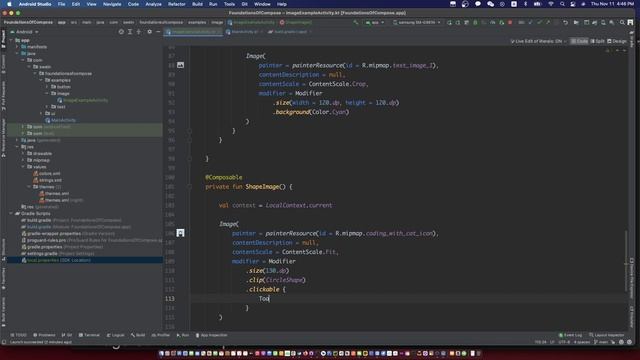Open the Navigate menu
This screenshot has width=640, height=360.
tap(112, 4)
